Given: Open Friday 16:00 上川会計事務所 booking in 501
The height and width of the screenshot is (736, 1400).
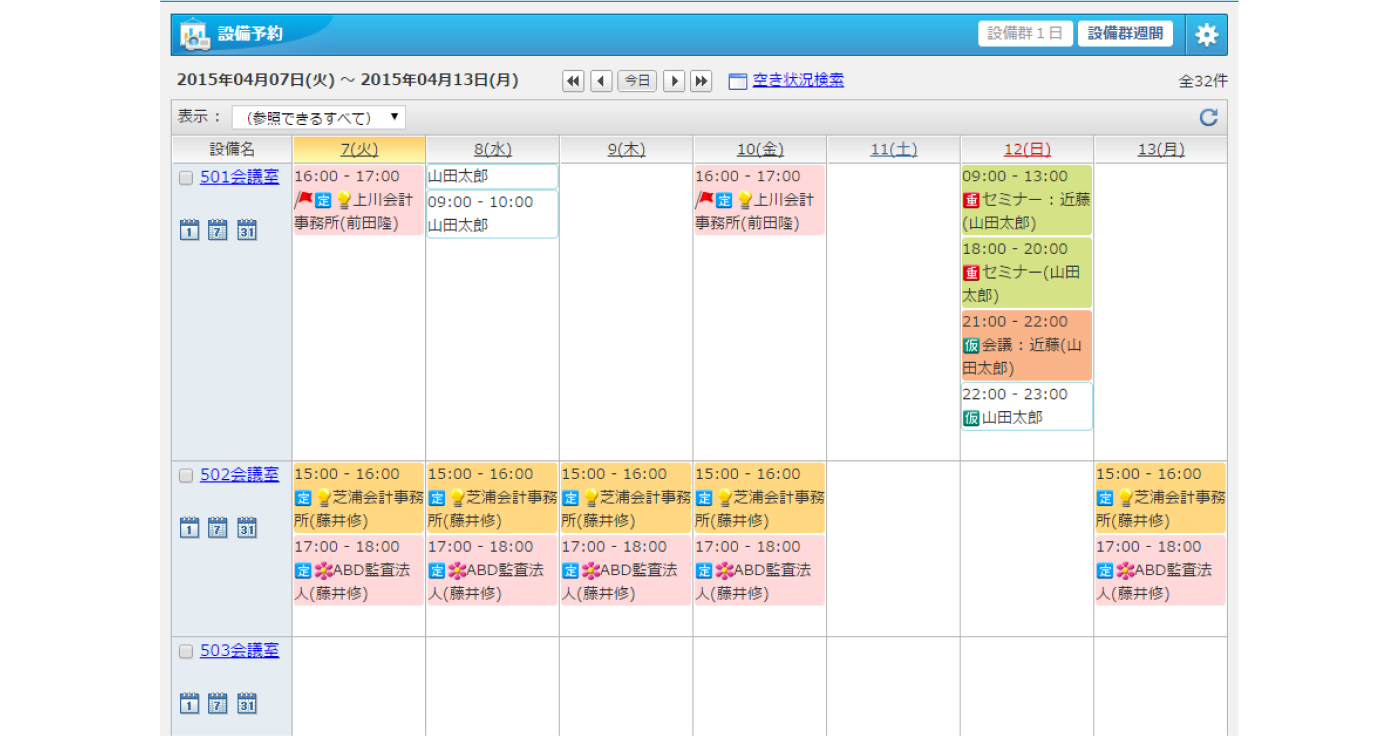Looking at the screenshot, I should coord(760,200).
